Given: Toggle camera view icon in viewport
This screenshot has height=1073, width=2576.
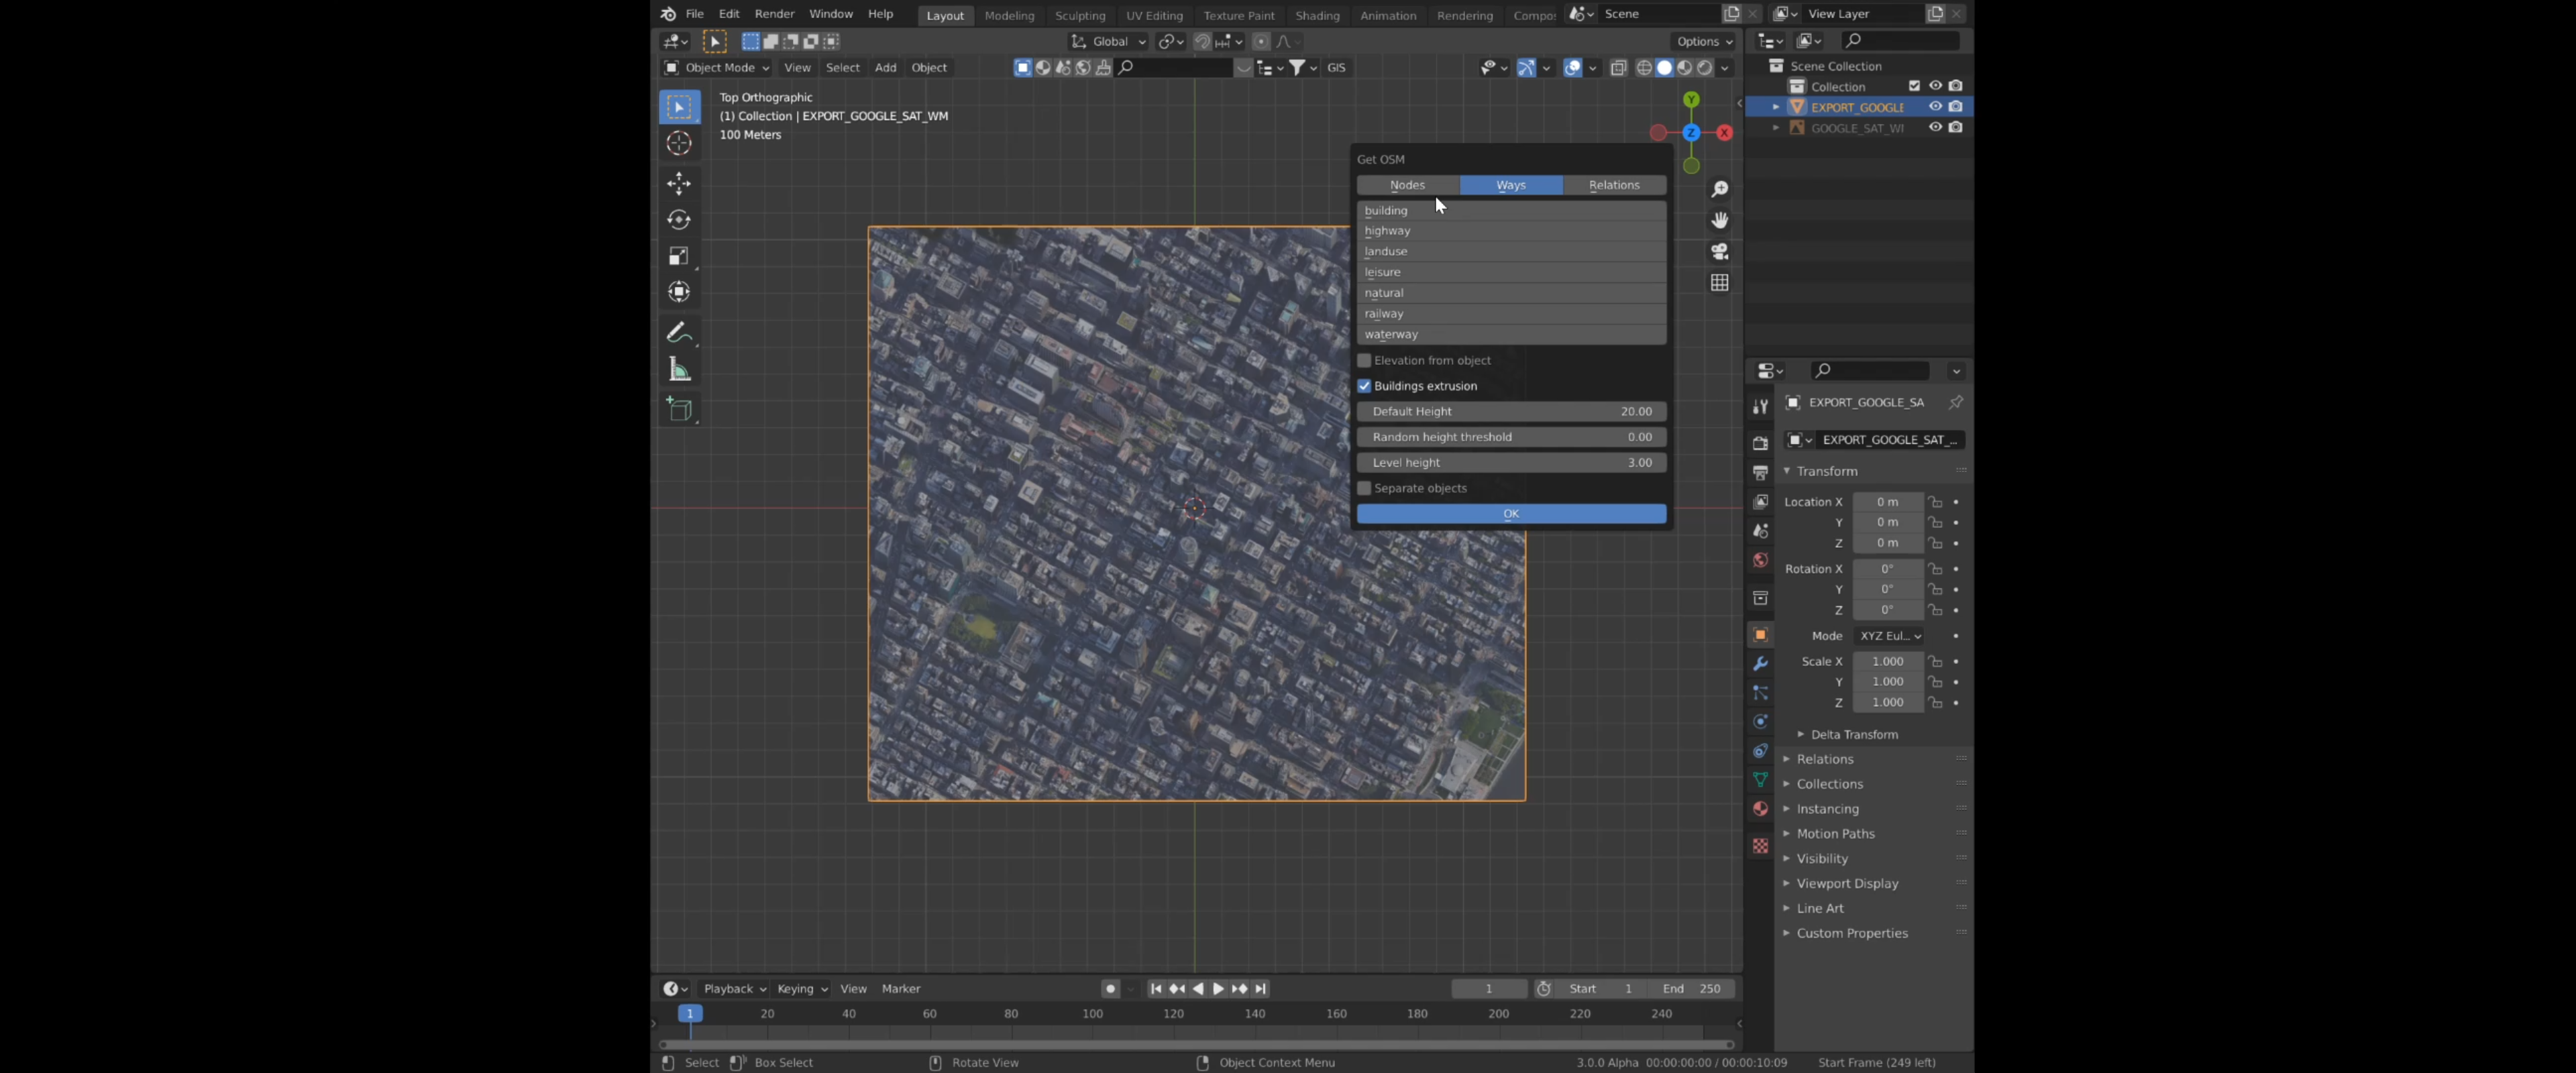Looking at the screenshot, I should pos(1719,251).
